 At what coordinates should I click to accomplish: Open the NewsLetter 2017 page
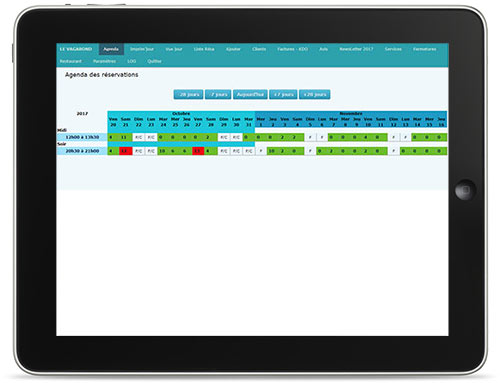356,49
